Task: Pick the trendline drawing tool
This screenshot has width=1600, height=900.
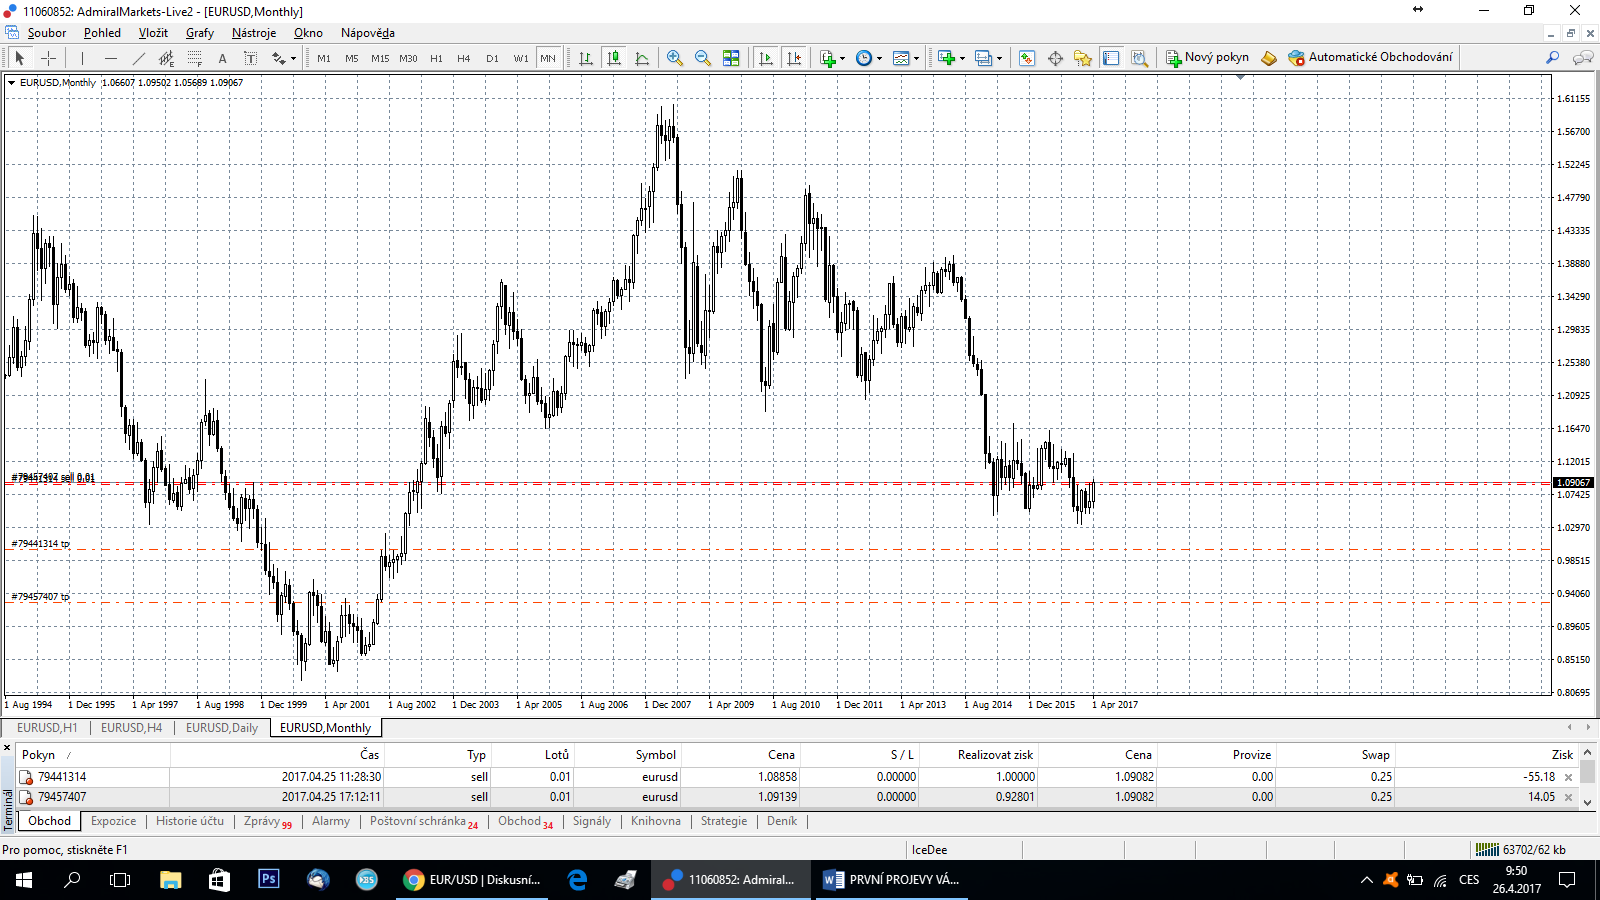Action: click(x=139, y=58)
